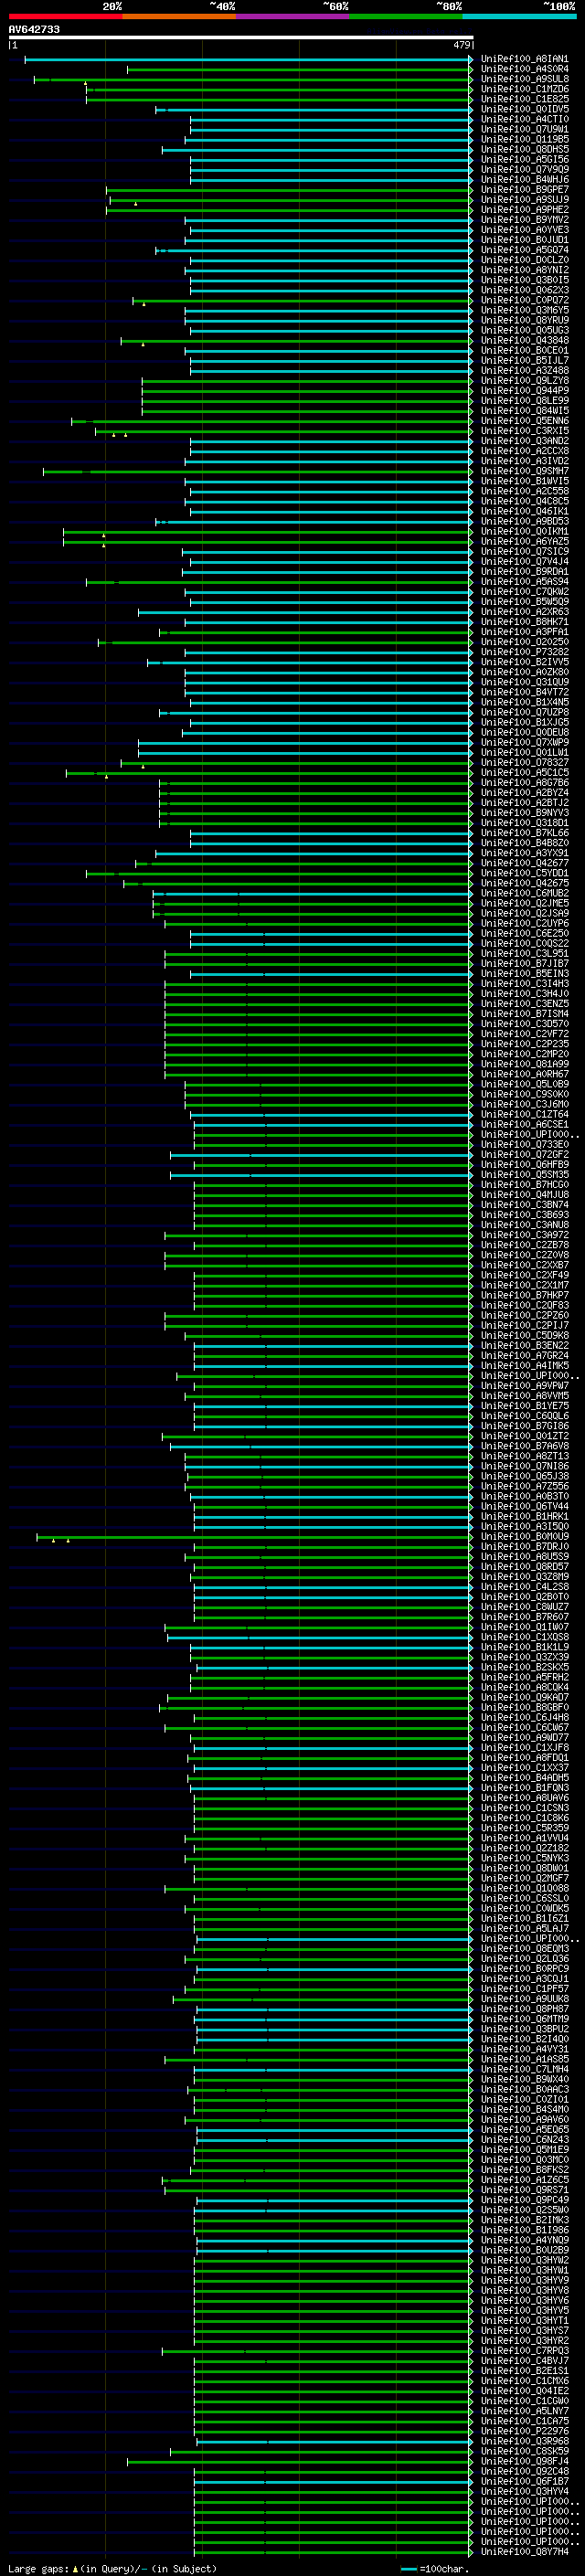585x2576 pixels.
Task: Select the UniRef100_Q7V9Q9 label
Action: point(524,169)
